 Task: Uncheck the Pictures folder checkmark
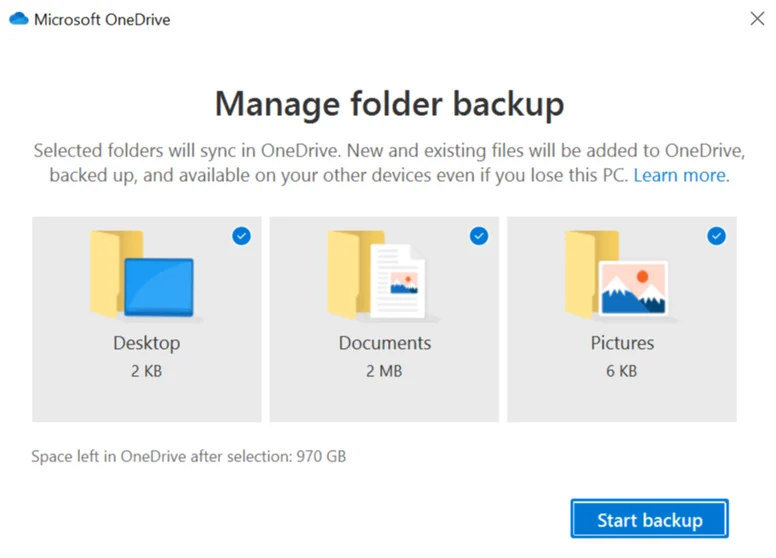pyautogui.click(x=717, y=236)
